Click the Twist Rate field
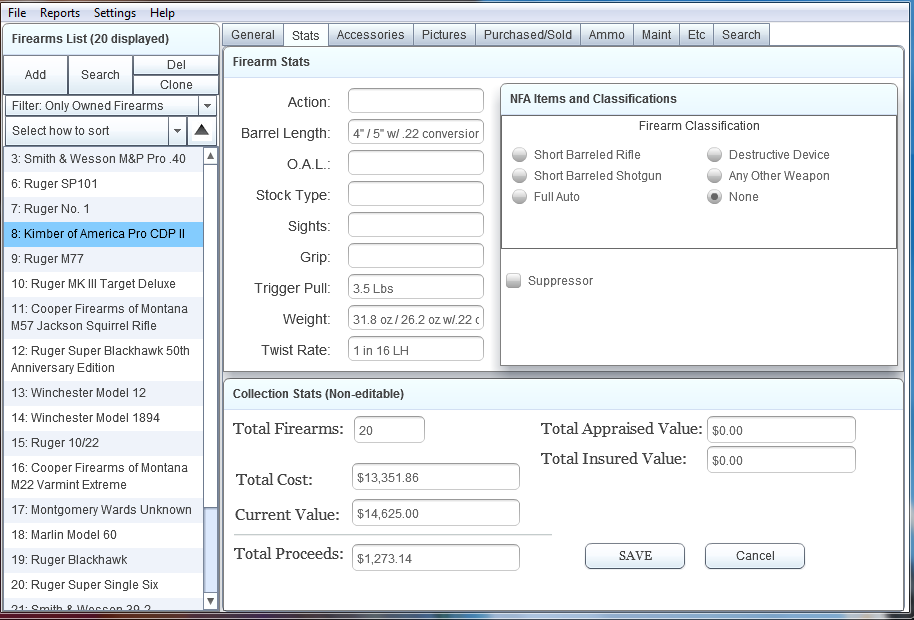Image resolution: width=914 pixels, height=620 pixels. point(416,349)
